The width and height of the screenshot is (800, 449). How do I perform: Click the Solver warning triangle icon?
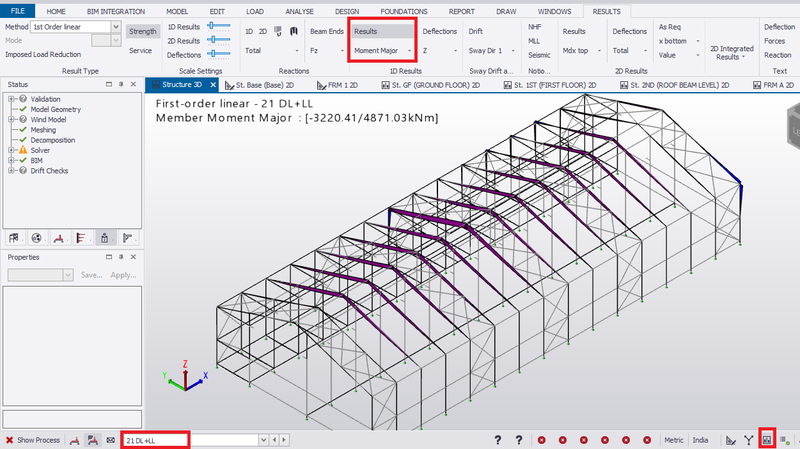coord(23,150)
